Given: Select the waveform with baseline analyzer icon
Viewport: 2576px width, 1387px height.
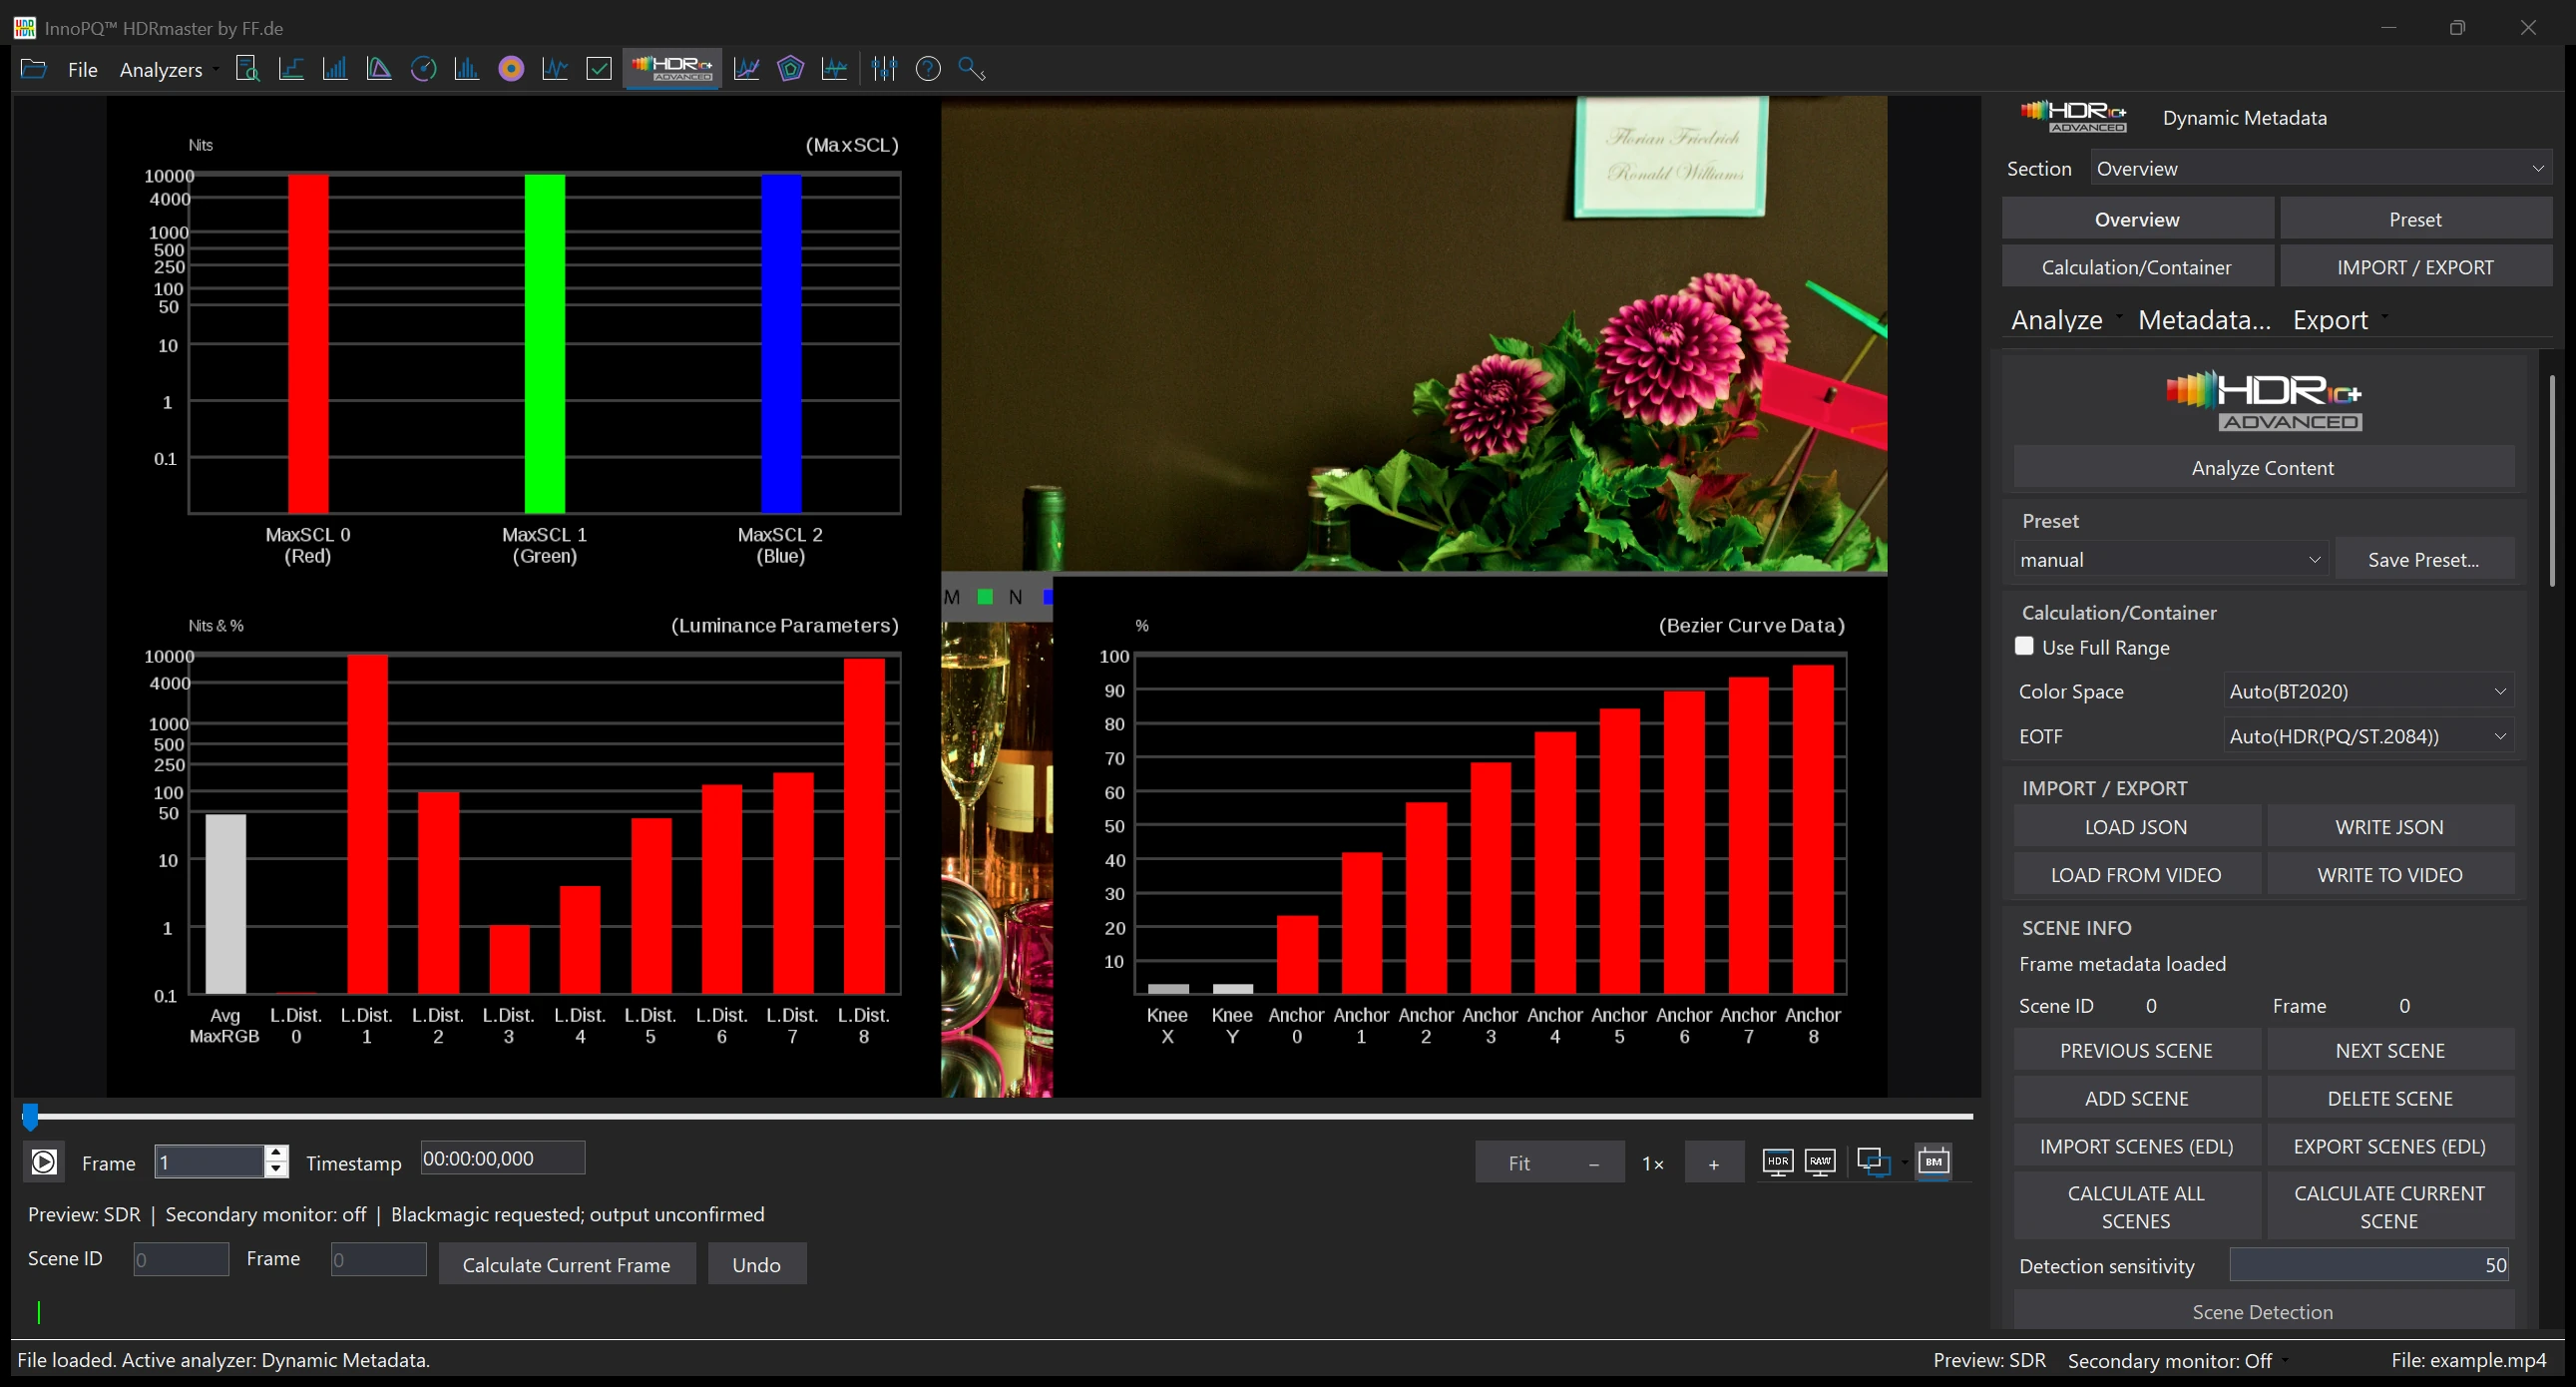Looking at the screenshot, I should tap(834, 69).
